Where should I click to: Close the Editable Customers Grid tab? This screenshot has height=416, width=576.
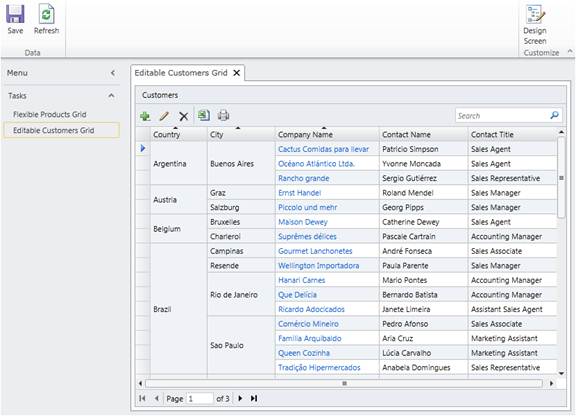[x=237, y=73]
